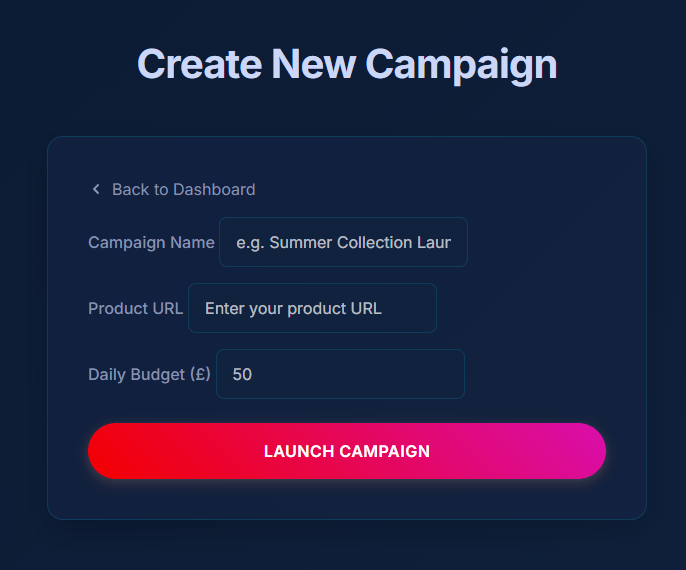Click the empty right end of Product URL field

pyautogui.click(x=411, y=308)
